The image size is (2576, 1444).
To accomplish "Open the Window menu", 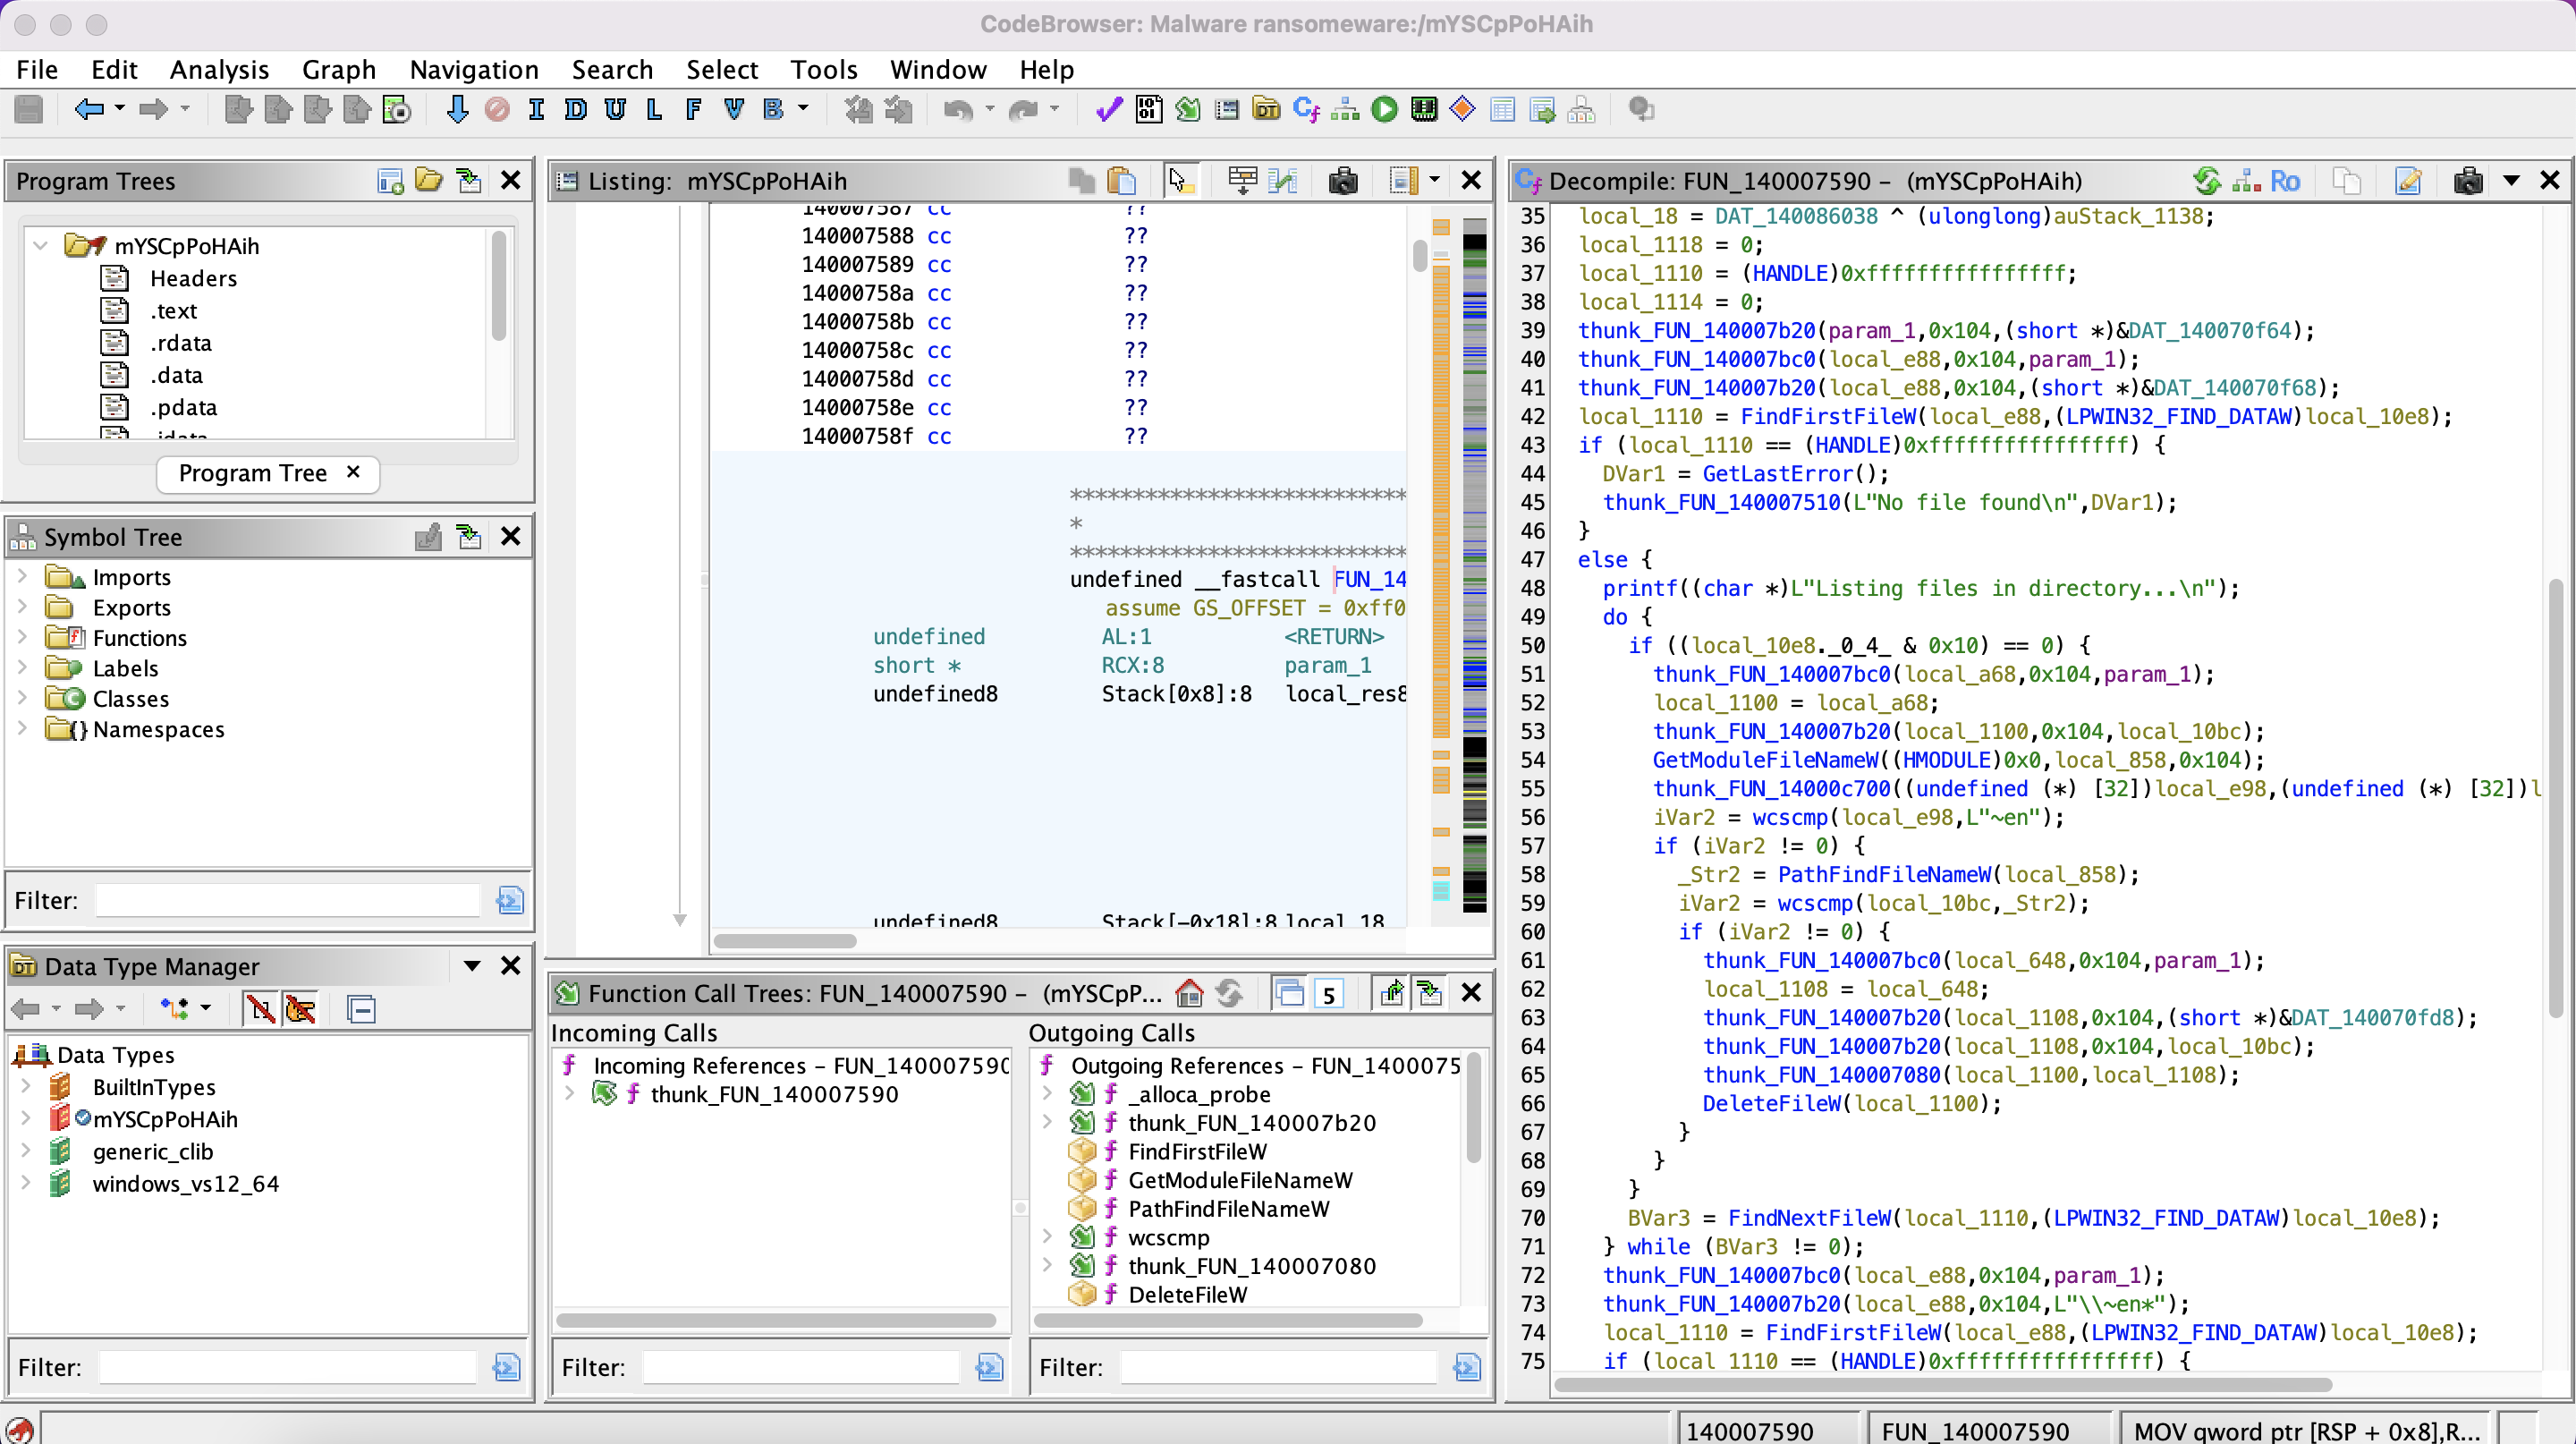I will (938, 70).
